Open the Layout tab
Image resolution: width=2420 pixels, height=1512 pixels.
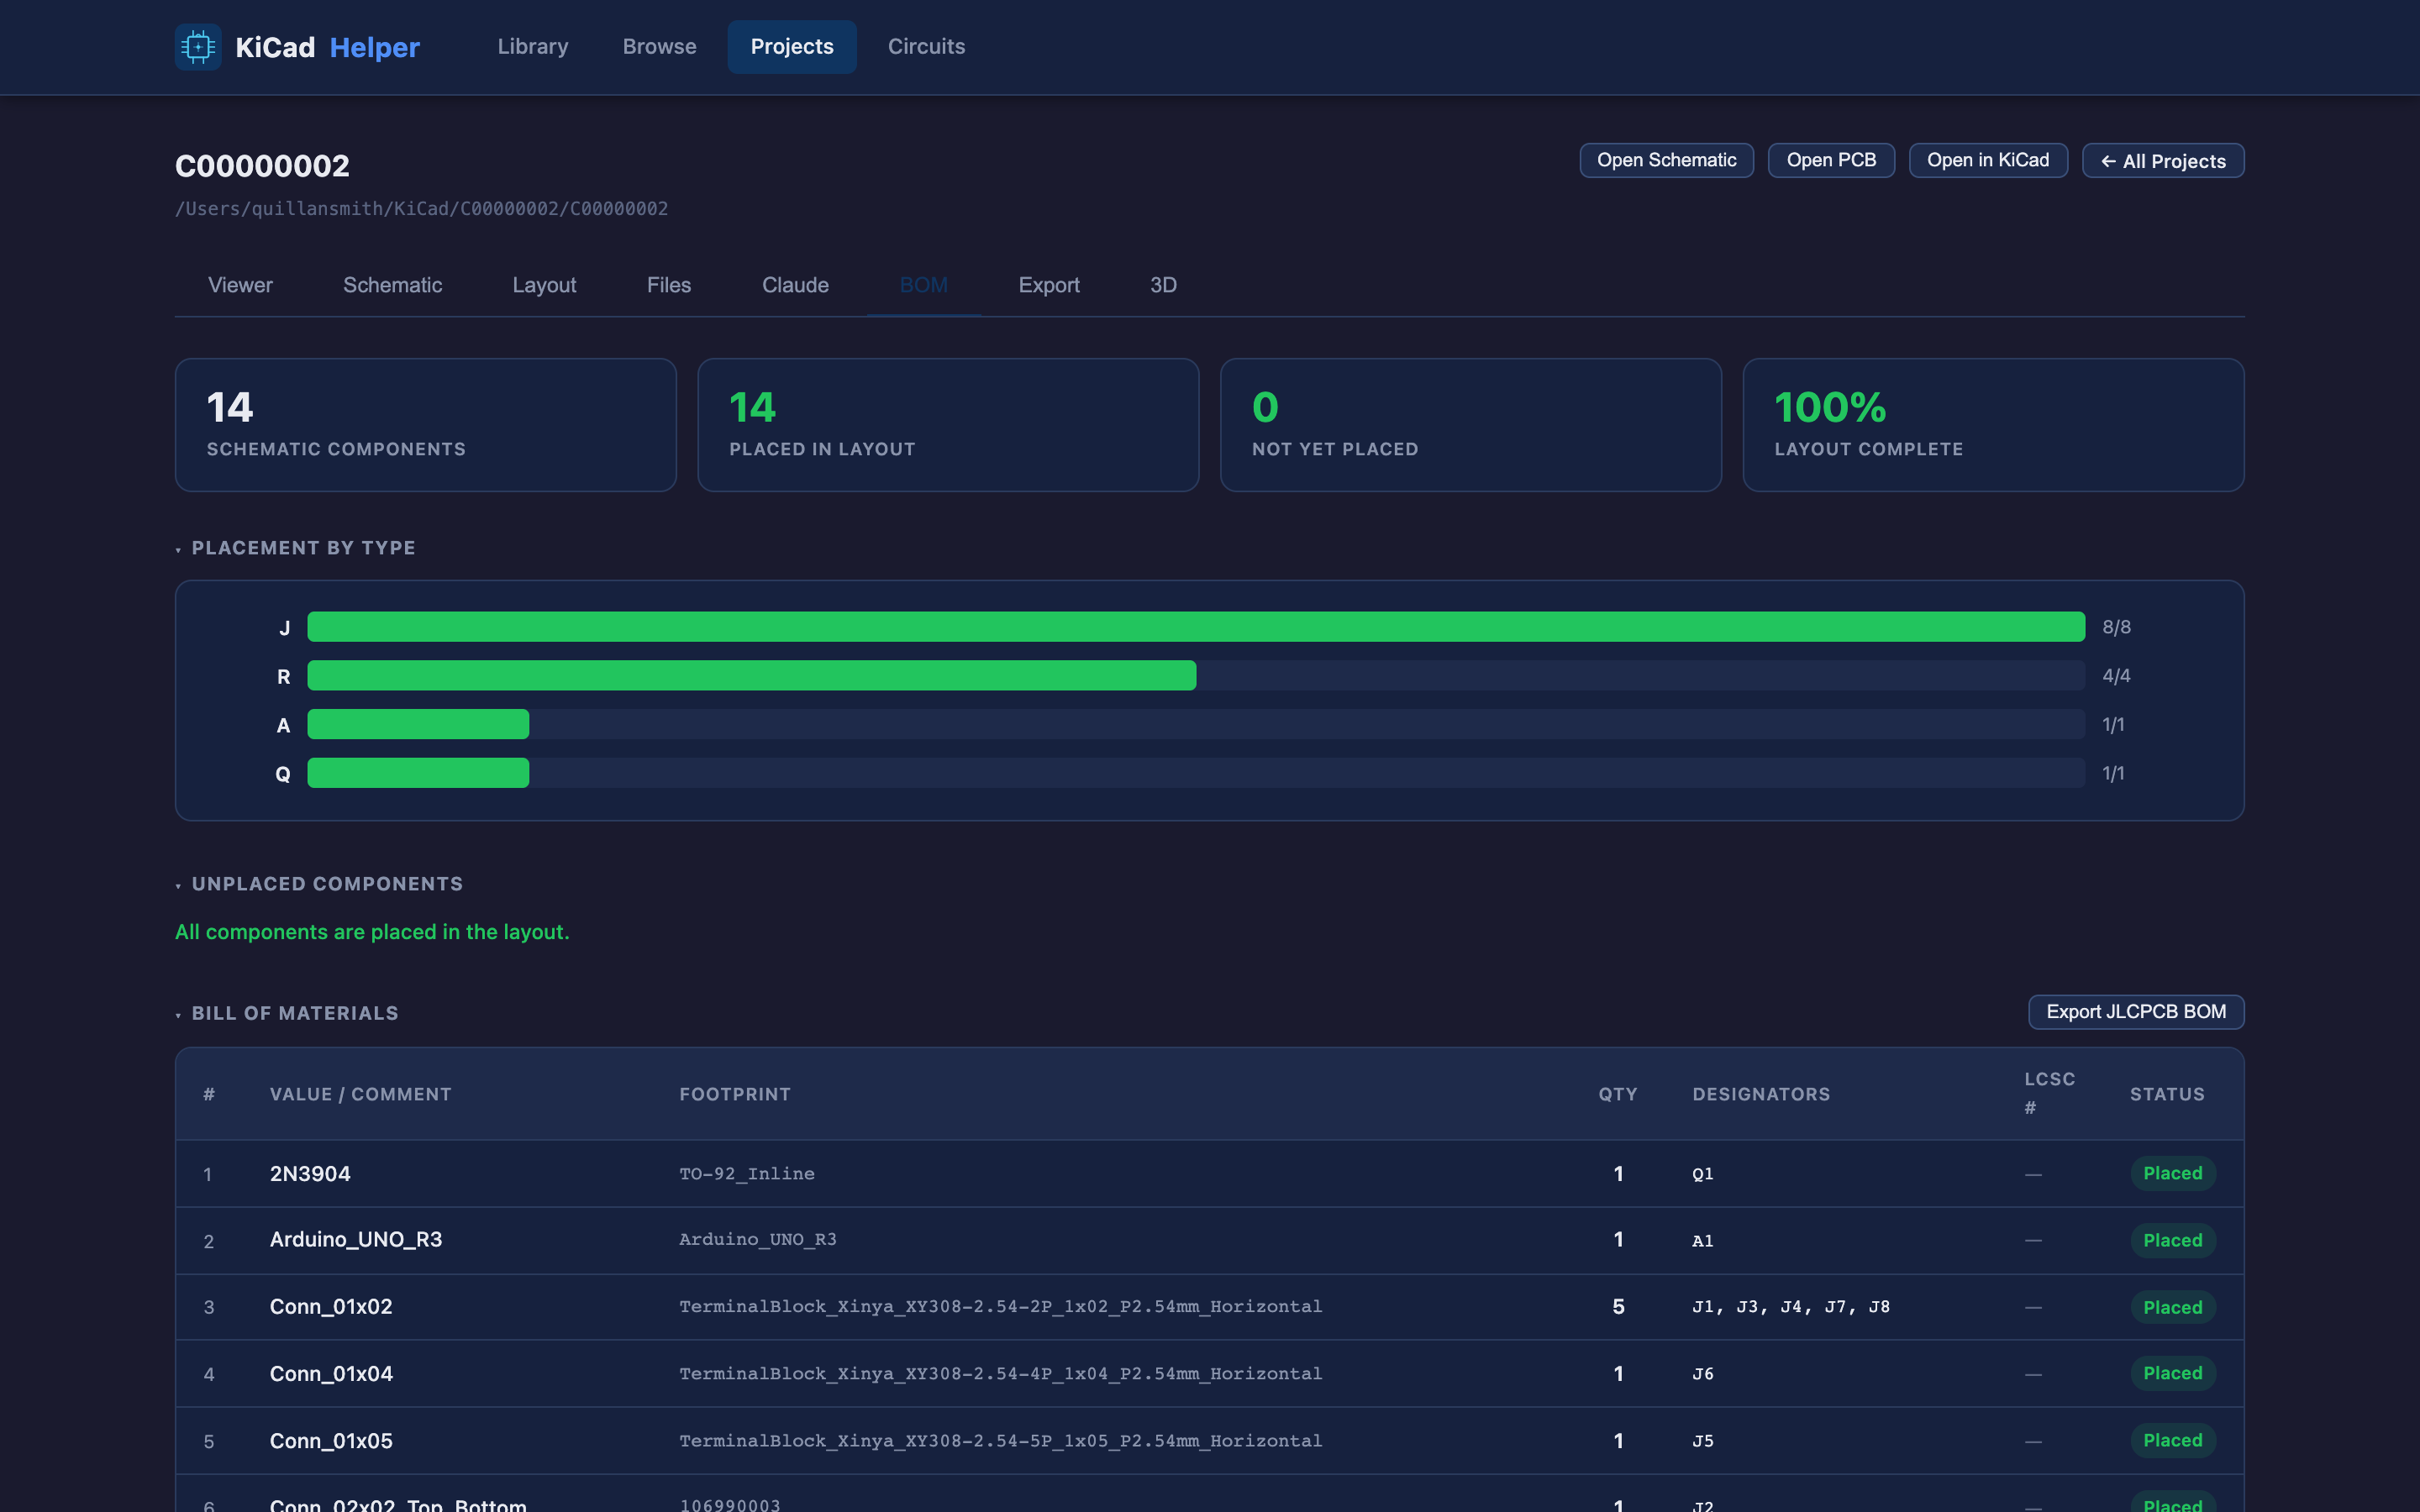pos(544,285)
